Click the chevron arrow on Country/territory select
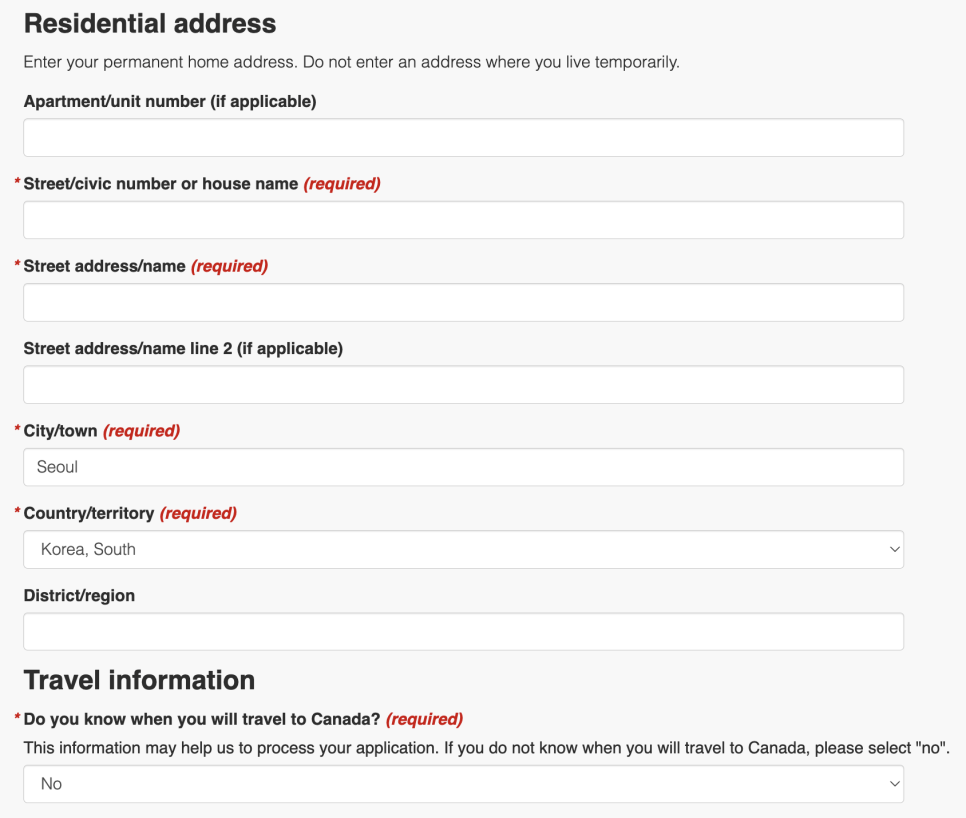 [895, 549]
